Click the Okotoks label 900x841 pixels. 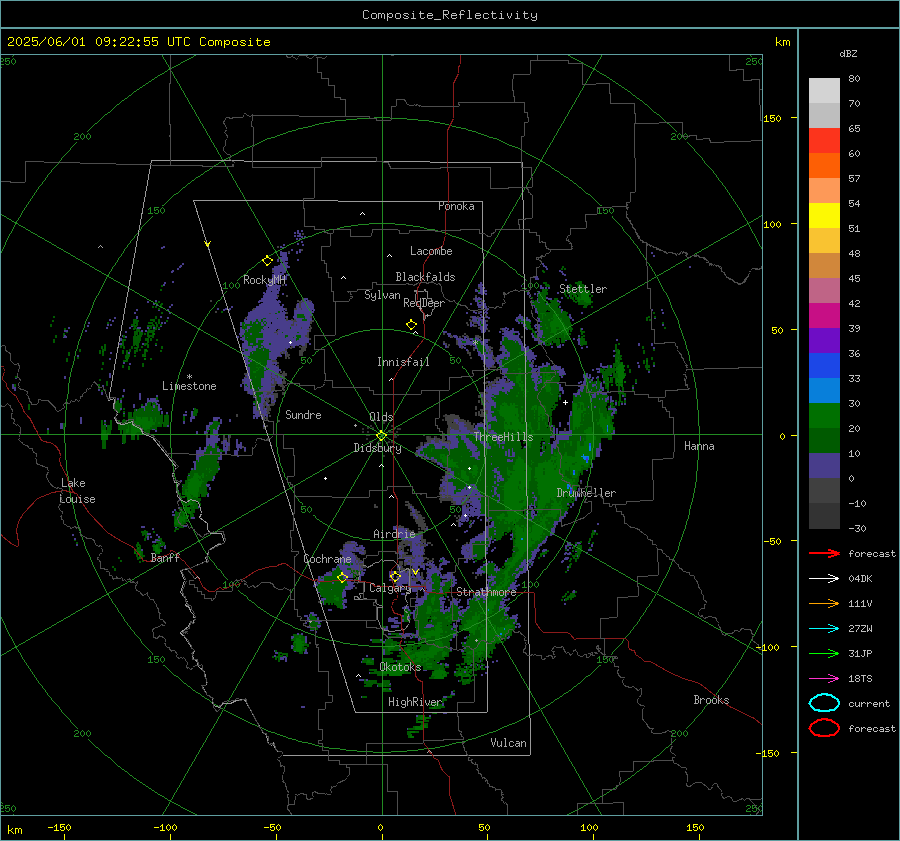coord(400,667)
